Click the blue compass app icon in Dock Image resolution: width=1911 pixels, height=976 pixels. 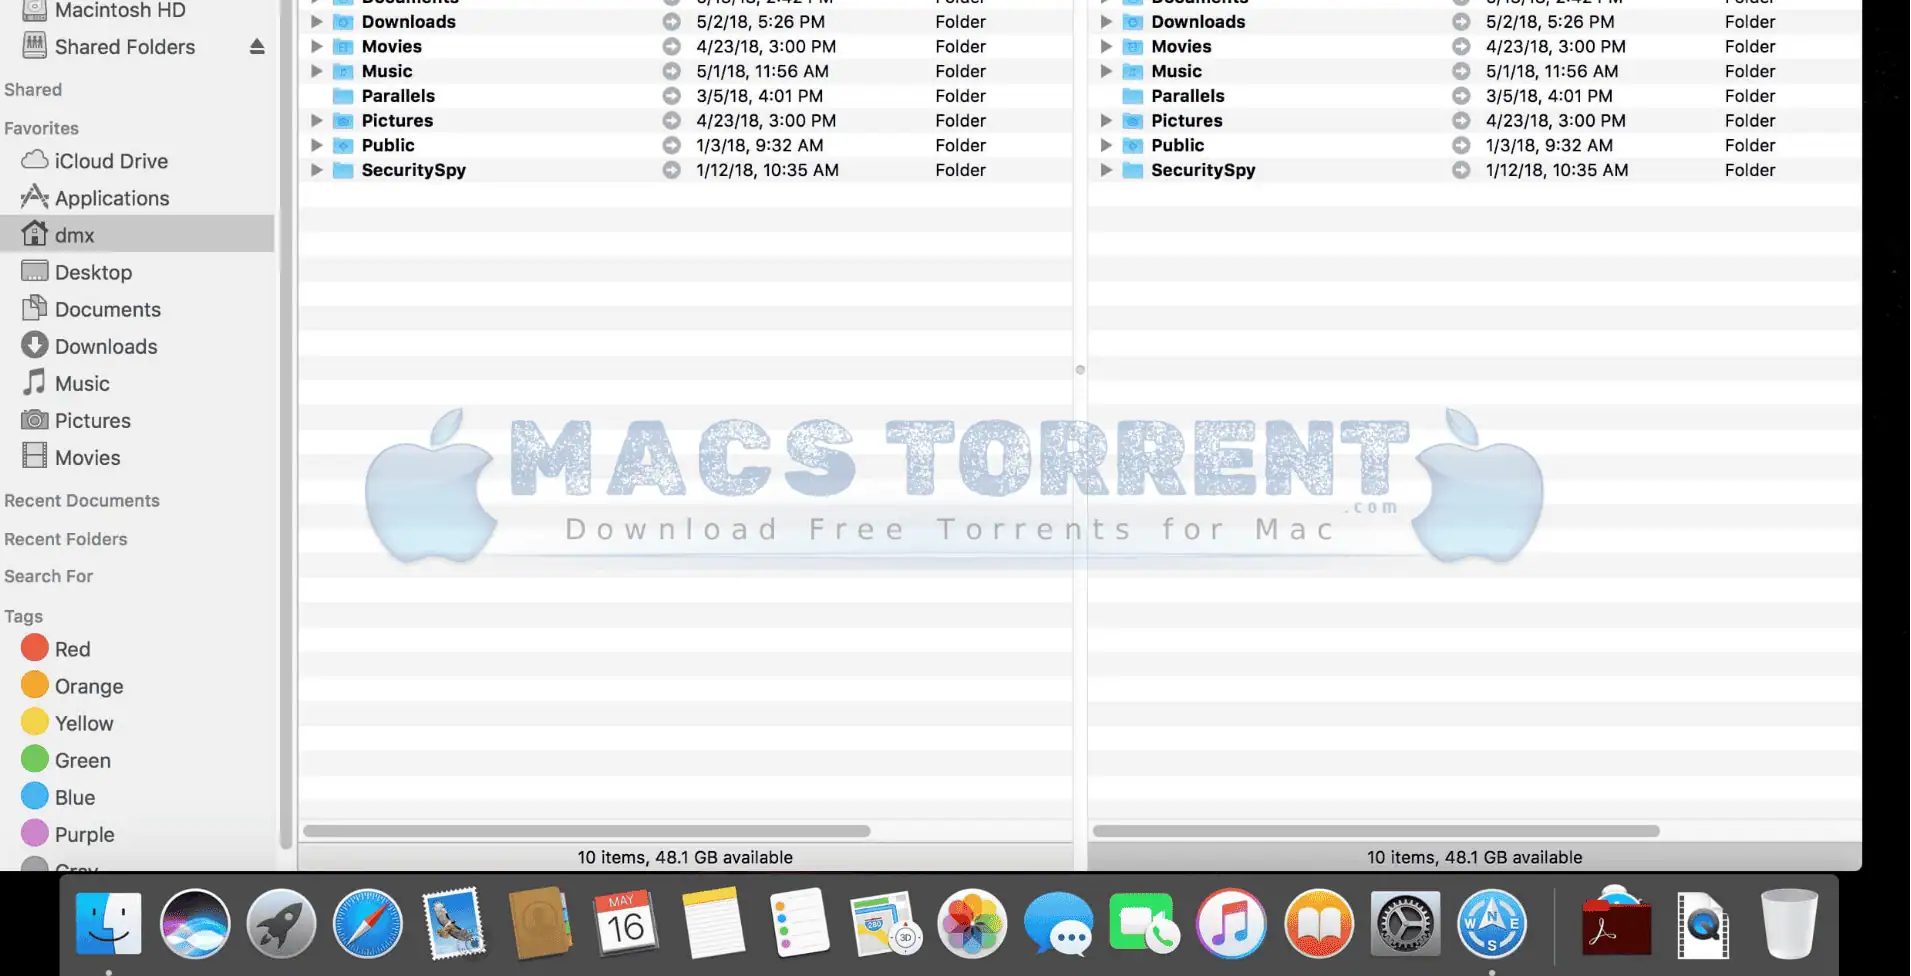coord(1491,924)
